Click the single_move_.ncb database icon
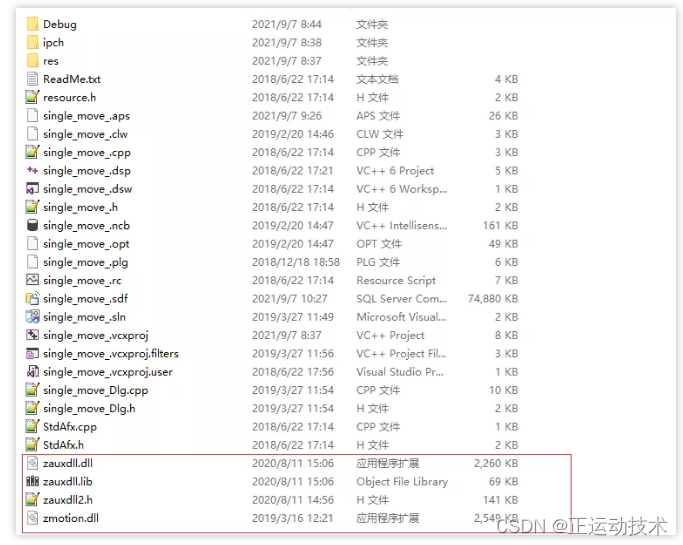683x545 pixels. pos(33,225)
